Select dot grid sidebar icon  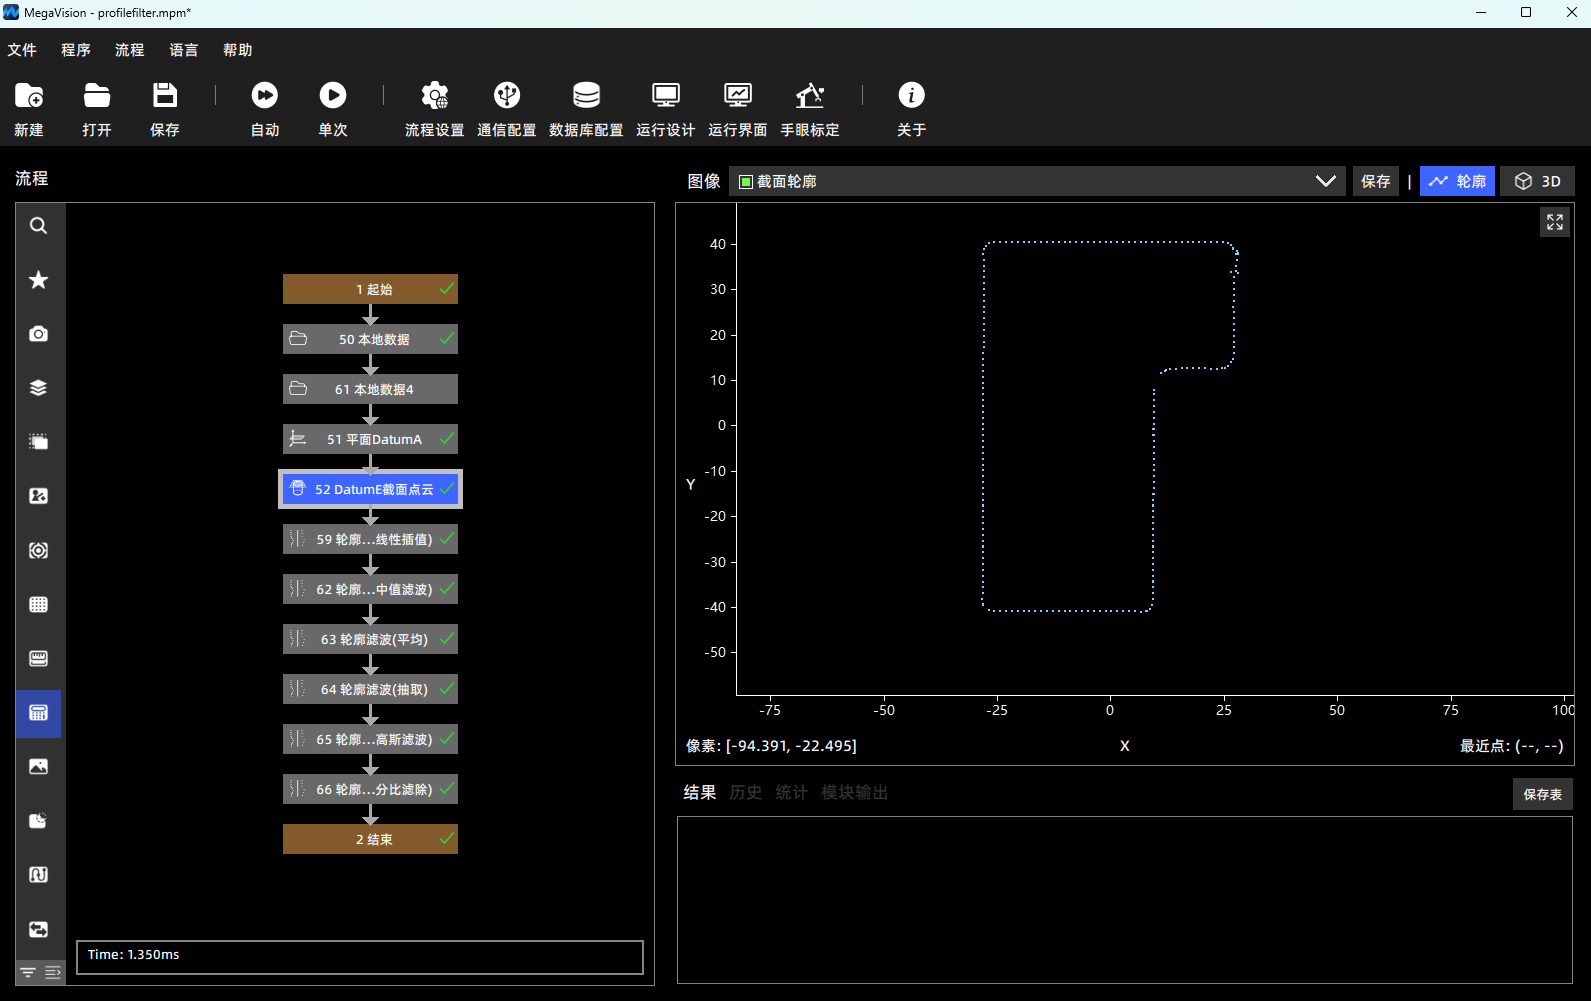click(x=39, y=604)
